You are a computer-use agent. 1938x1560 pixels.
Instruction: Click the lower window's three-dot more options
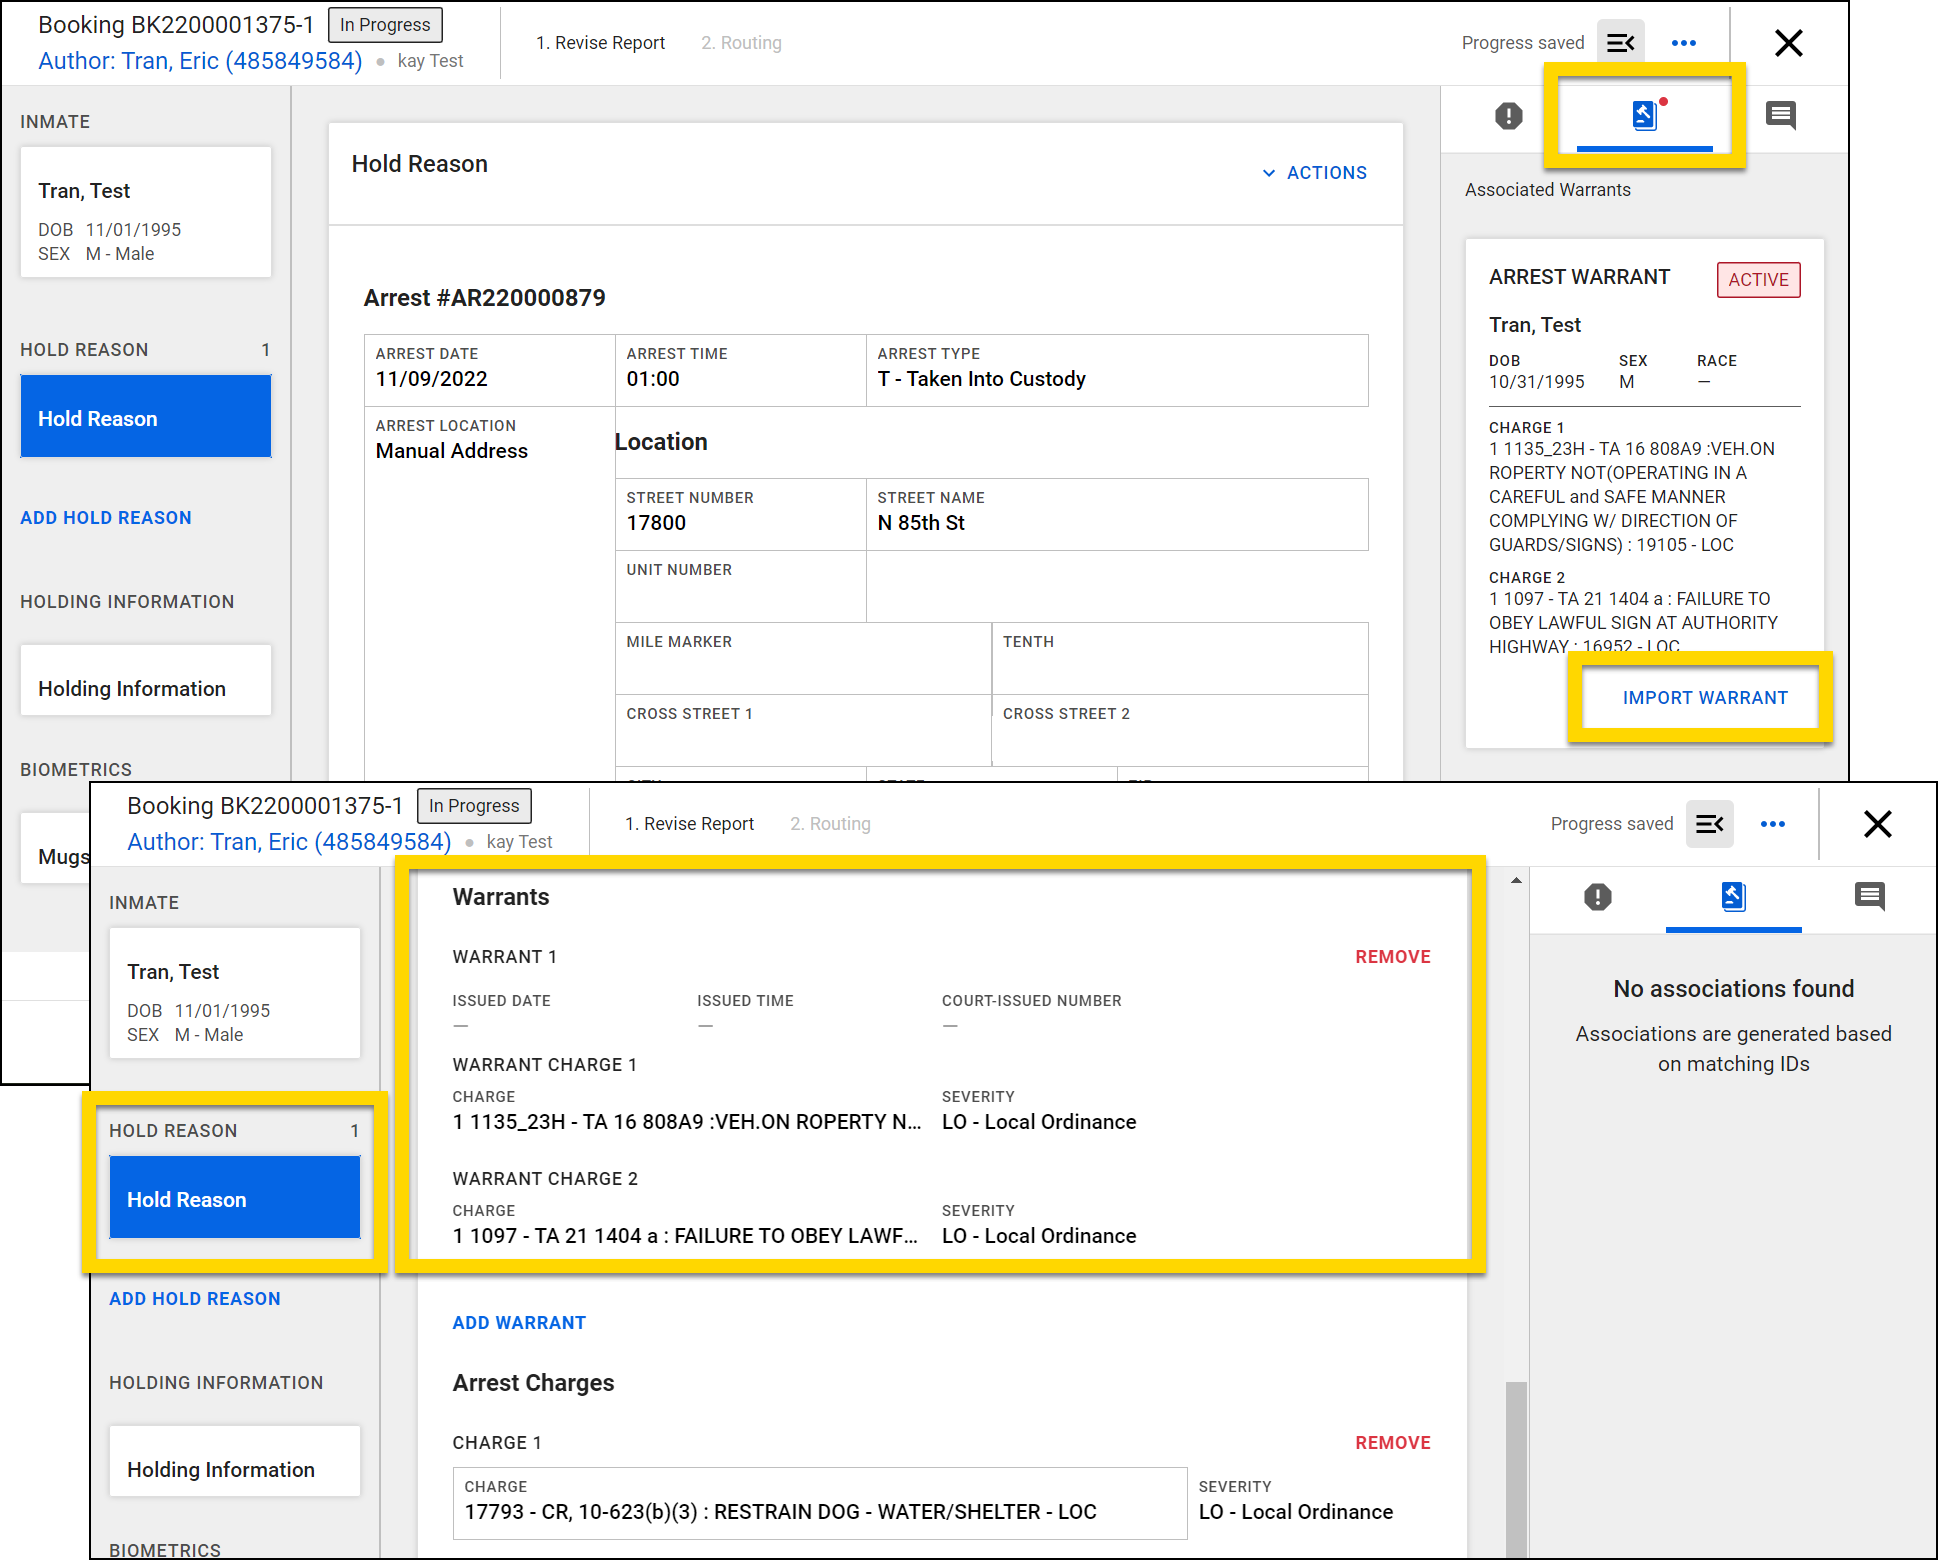[1773, 824]
